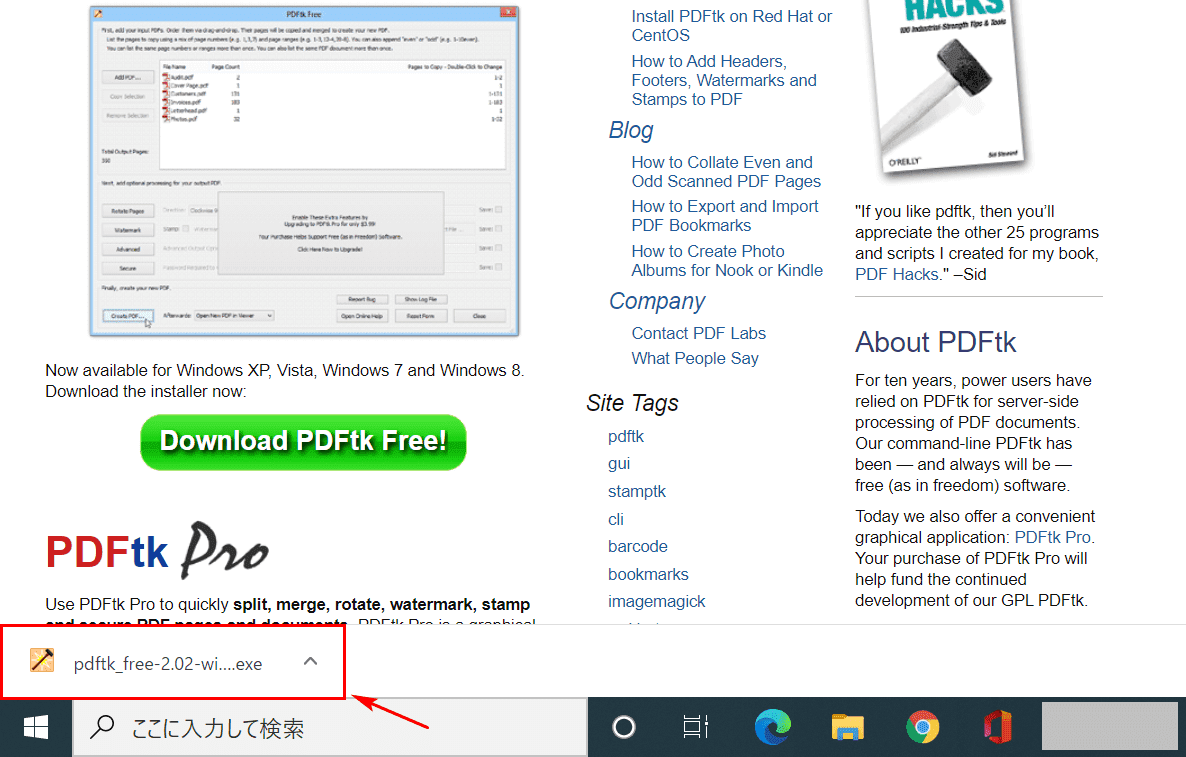Open Cortana circle icon in taskbar
Viewport: 1186px width, 757px height.
tap(624, 728)
